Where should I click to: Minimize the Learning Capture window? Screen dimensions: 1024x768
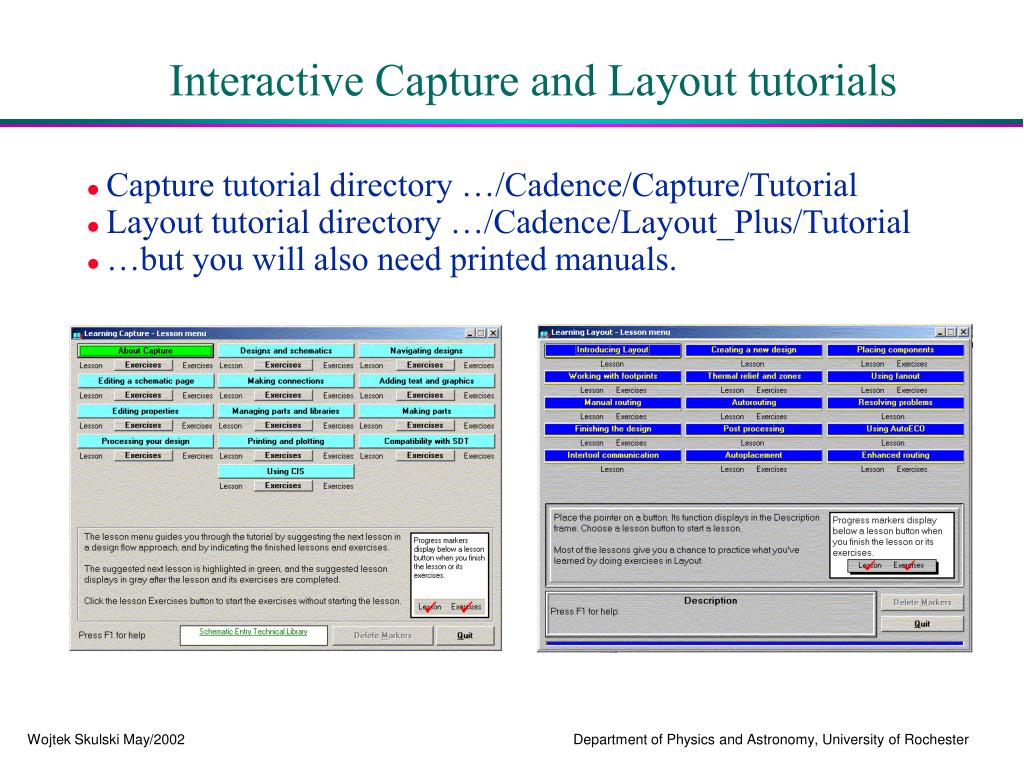pos(471,333)
